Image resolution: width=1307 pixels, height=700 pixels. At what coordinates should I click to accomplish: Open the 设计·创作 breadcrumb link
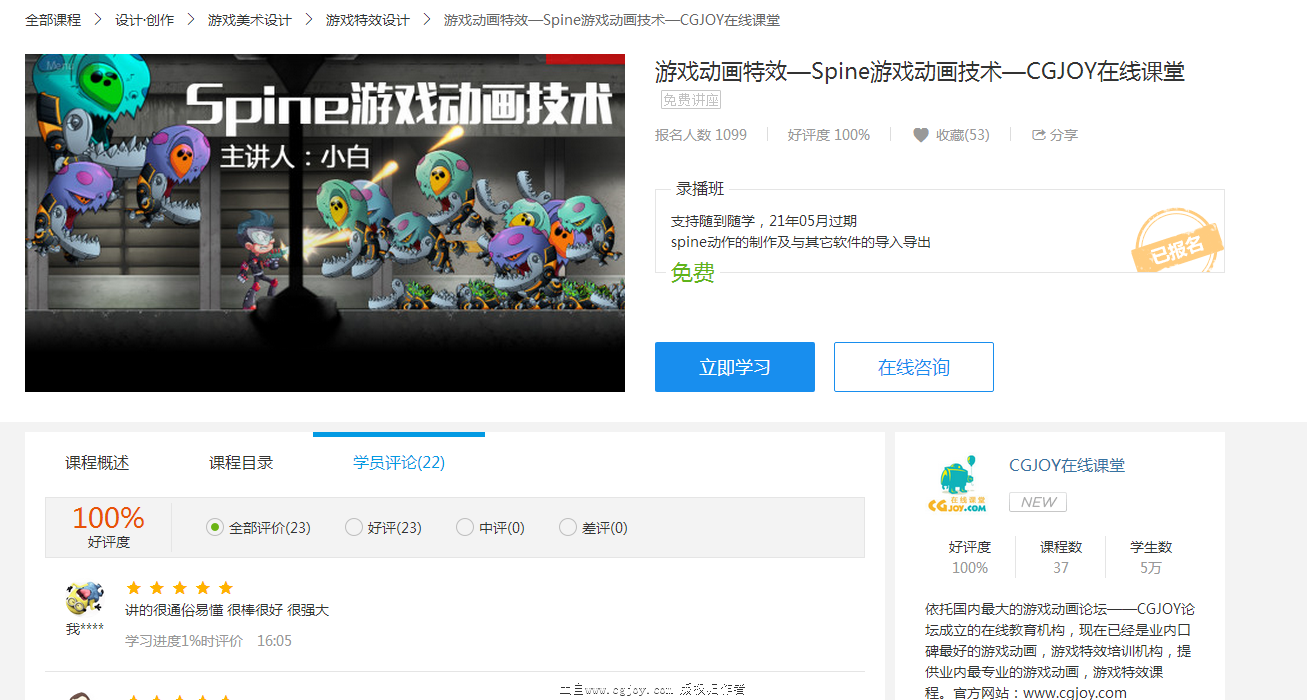pos(144,20)
